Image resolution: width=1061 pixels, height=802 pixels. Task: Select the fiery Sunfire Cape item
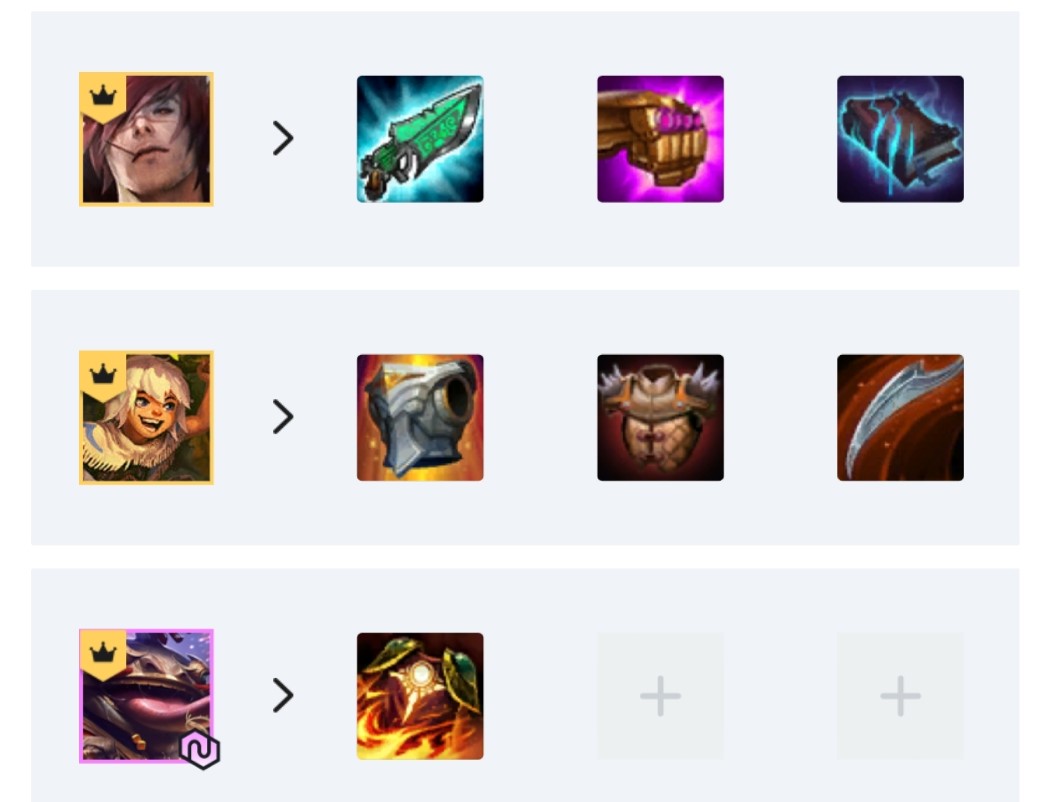(x=420, y=696)
